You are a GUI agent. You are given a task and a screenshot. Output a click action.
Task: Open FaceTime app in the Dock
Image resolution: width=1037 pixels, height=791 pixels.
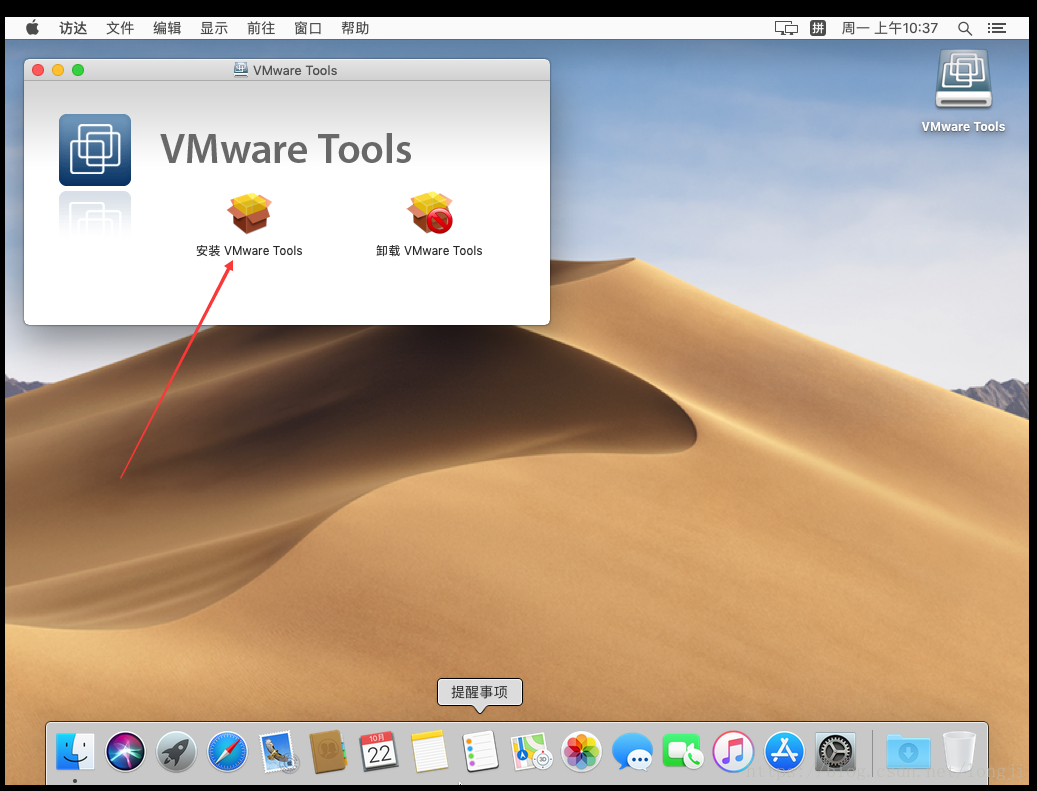(683, 752)
